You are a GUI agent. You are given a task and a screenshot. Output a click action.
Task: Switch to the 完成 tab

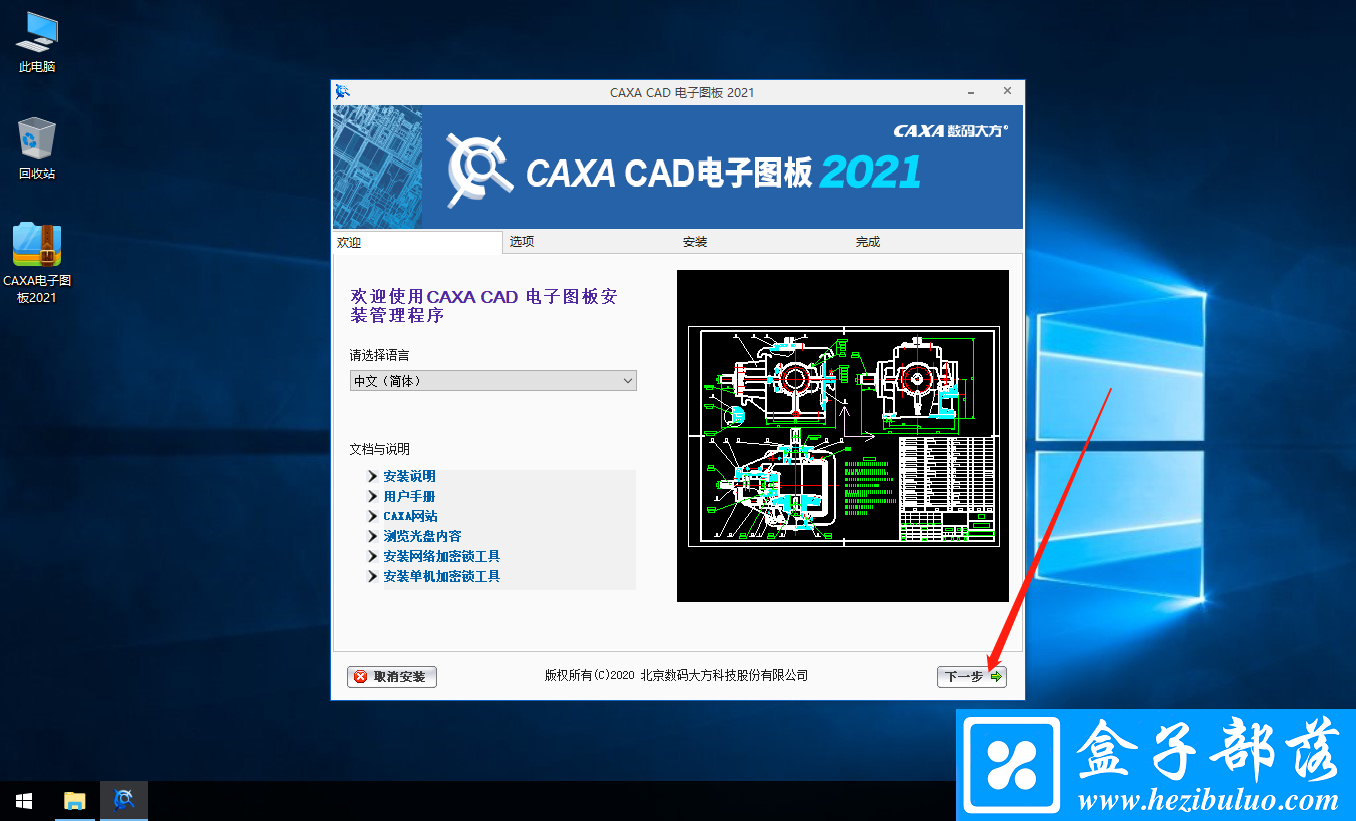point(868,241)
